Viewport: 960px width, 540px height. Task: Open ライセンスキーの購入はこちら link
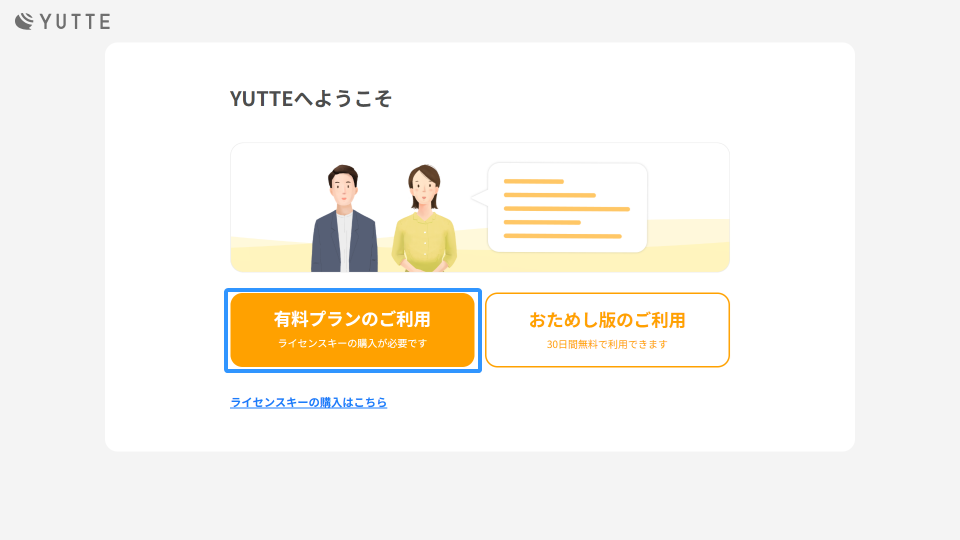click(x=309, y=402)
